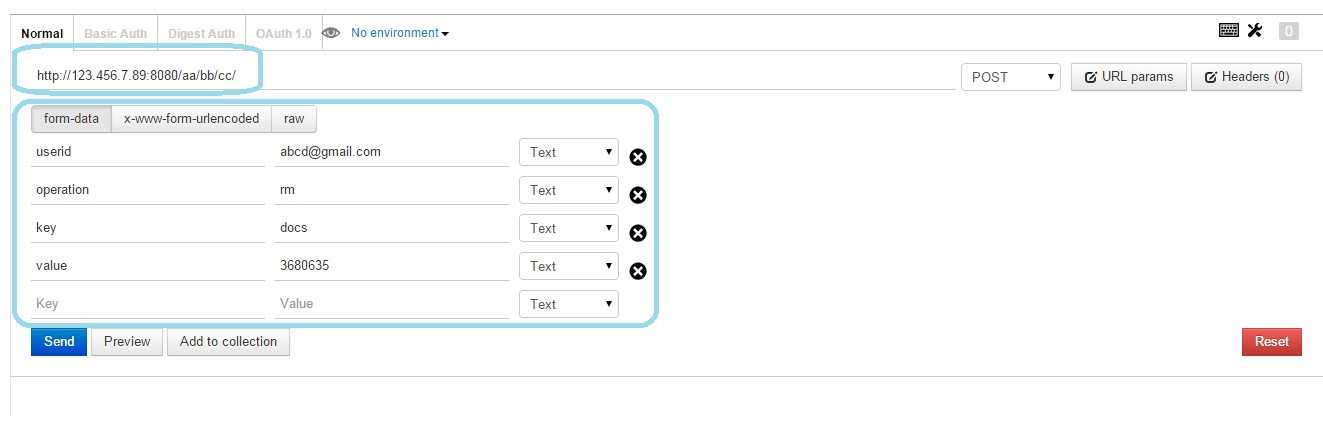The height and width of the screenshot is (422, 1323).
Task: Remove the userid parameter row
Action: [638, 157]
